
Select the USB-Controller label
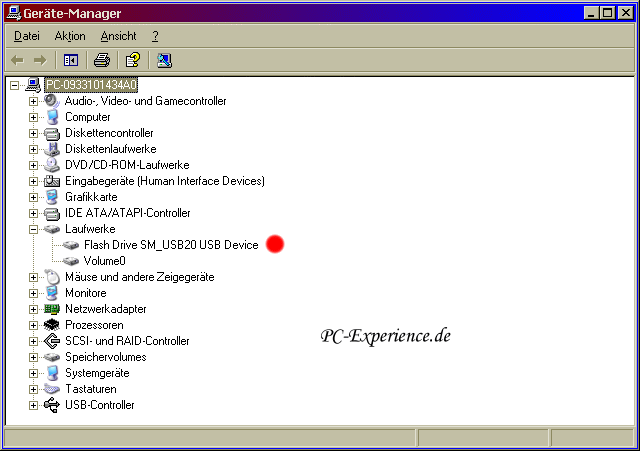tap(100, 405)
